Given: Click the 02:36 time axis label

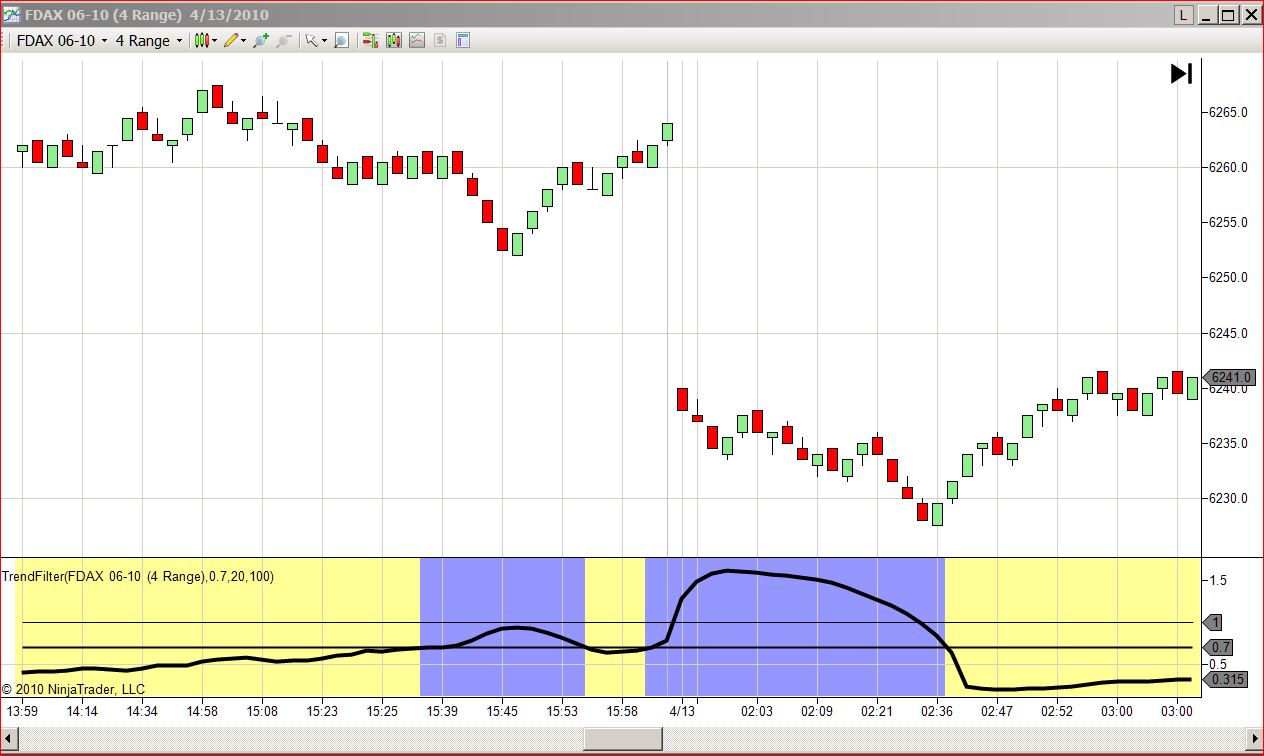Looking at the screenshot, I should click(x=937, y=711).
